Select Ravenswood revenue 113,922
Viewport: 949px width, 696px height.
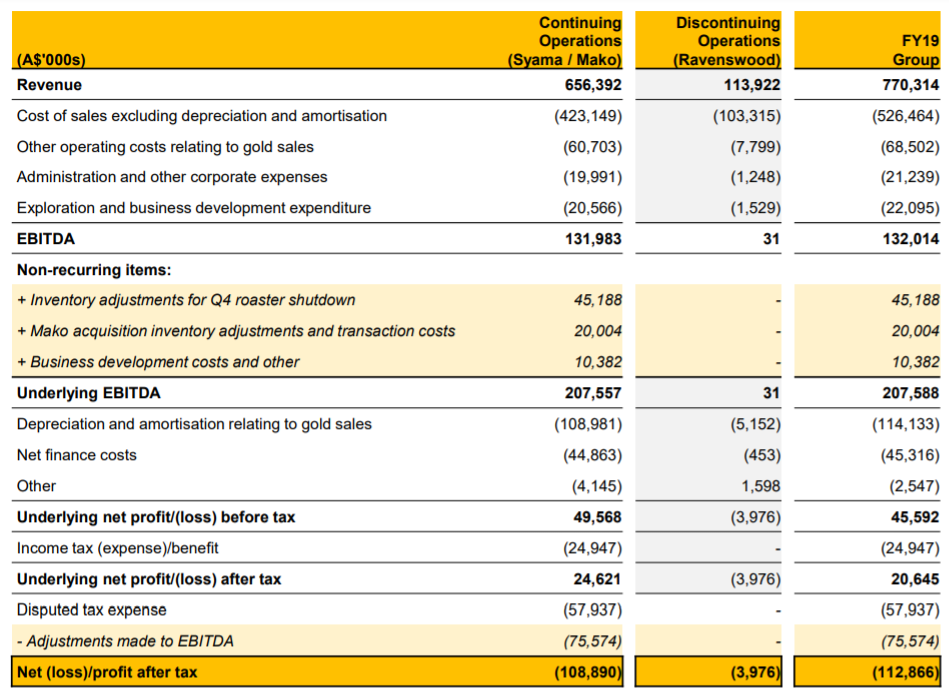point(752,85)
